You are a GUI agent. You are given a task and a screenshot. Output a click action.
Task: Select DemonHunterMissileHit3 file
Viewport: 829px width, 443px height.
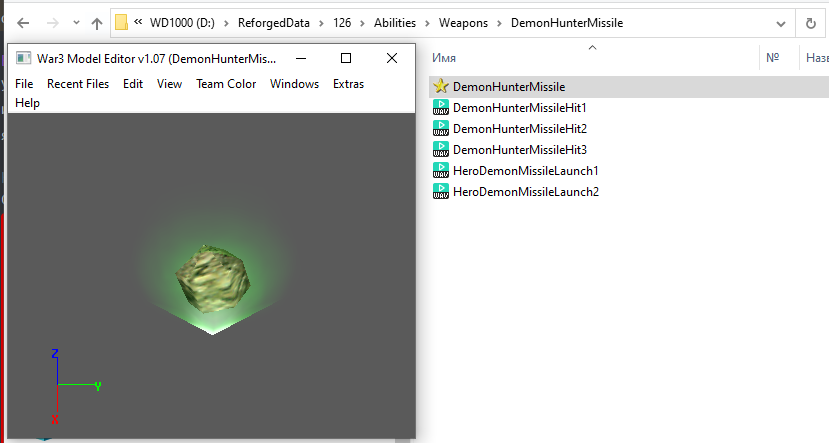(x=519, y=150)
